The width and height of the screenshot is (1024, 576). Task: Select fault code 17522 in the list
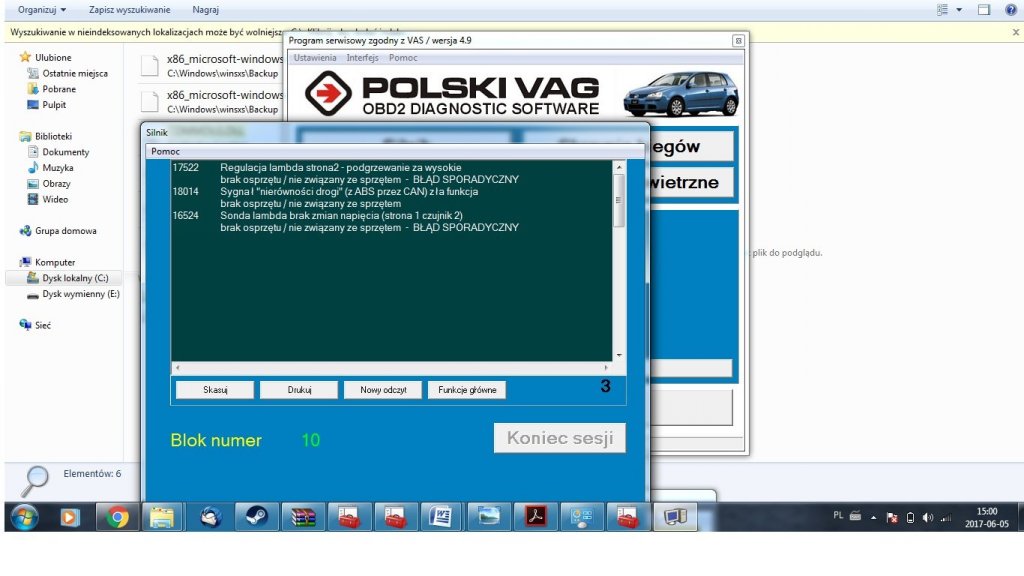coord(185,167)
